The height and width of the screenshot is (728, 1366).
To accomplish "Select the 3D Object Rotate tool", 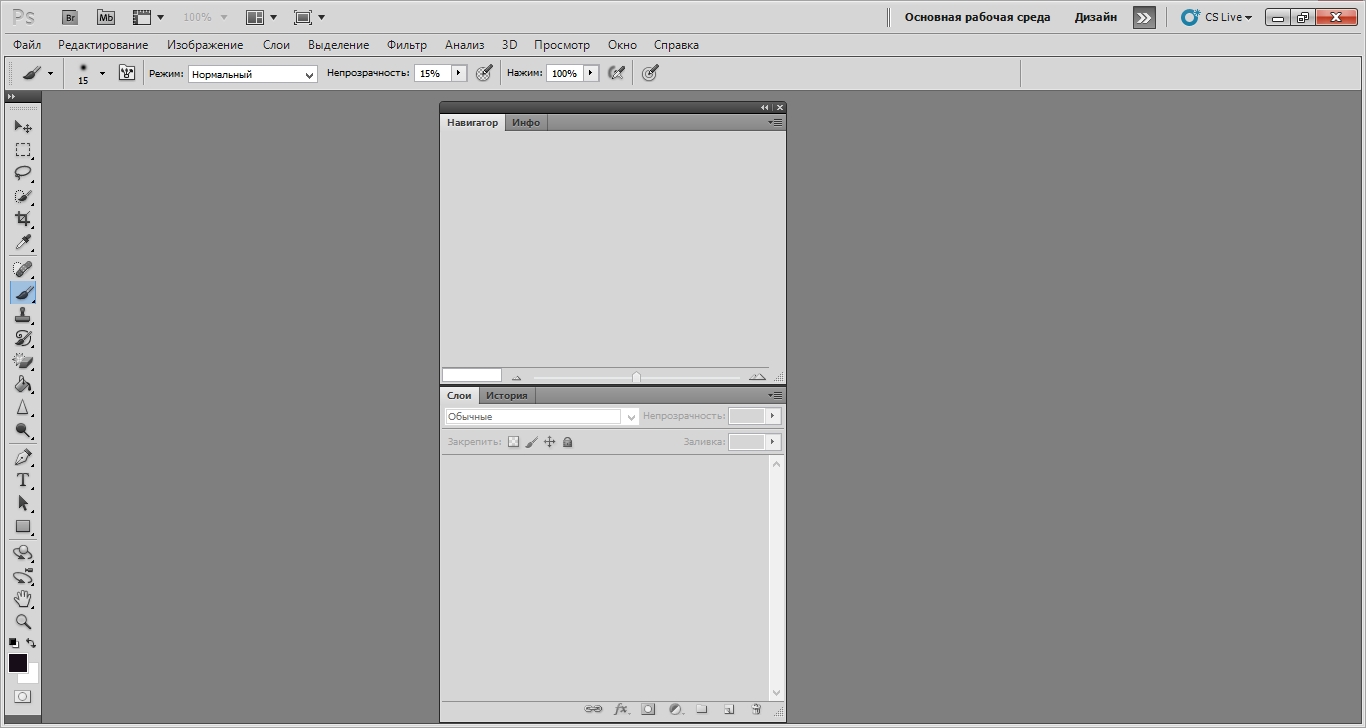I will (x=22, y=554).
